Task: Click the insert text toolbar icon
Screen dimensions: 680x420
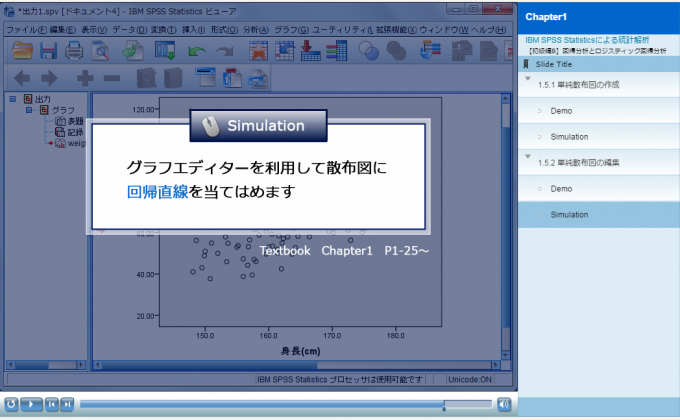Action: tap(258, 79)
